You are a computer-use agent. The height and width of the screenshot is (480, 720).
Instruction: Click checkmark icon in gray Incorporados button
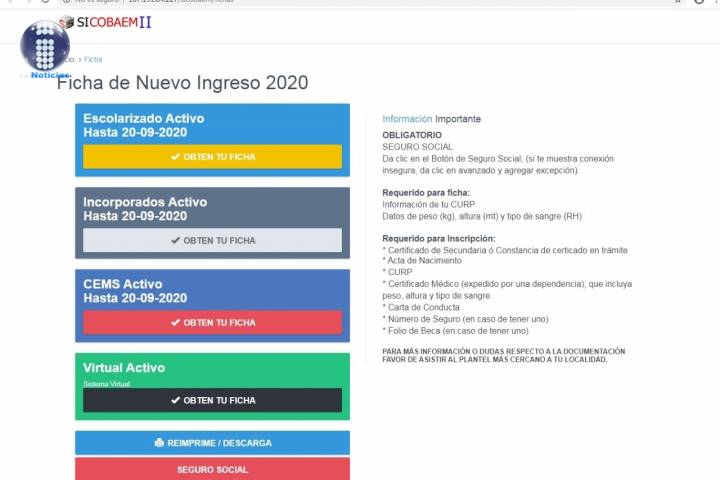(x=175, y=241)
